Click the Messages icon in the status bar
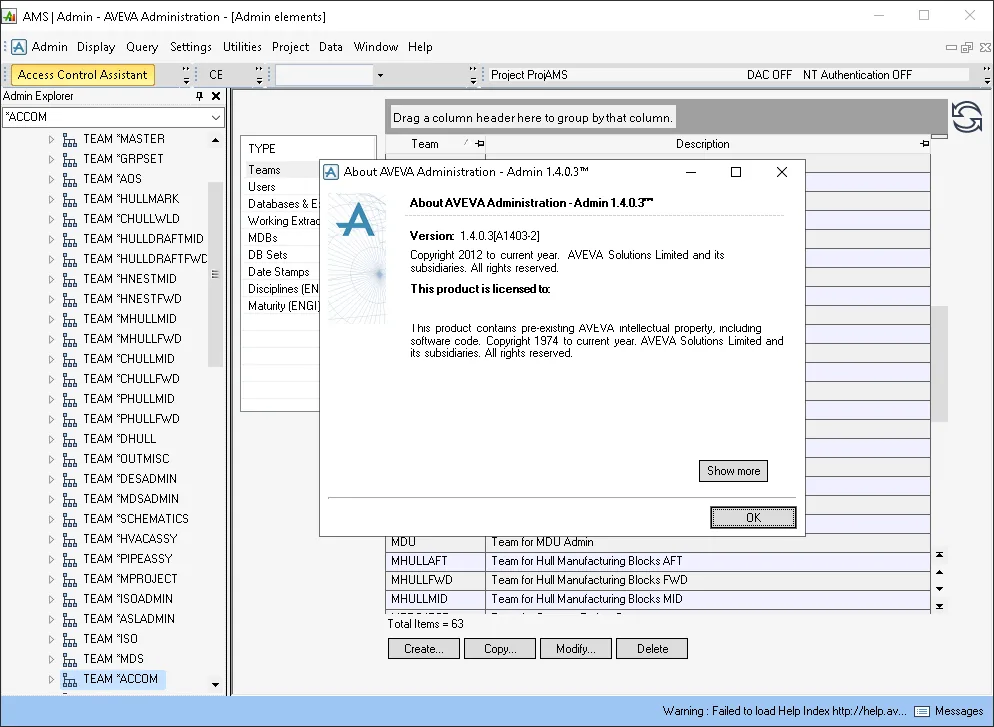Image resolution: width=994 pixels, height=727 pixels. pos(922,711)
